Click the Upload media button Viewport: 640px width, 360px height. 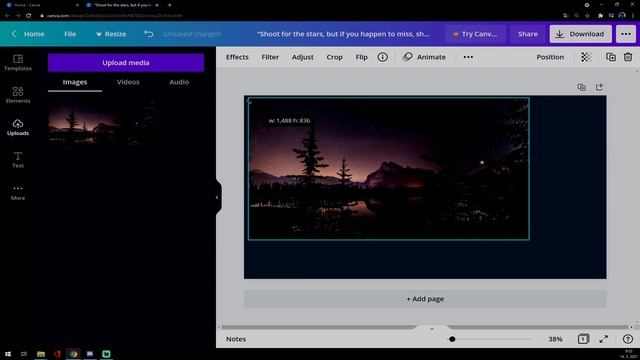click(x=126, y=63)
